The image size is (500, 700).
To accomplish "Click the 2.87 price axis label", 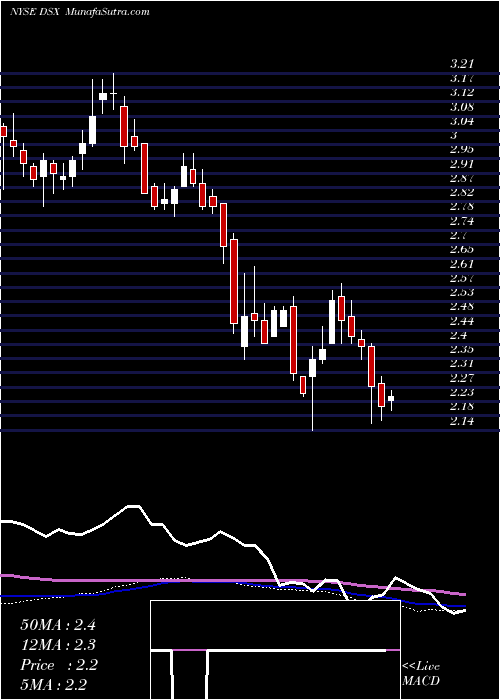I will pyautogui.click(x=462, y=178).
